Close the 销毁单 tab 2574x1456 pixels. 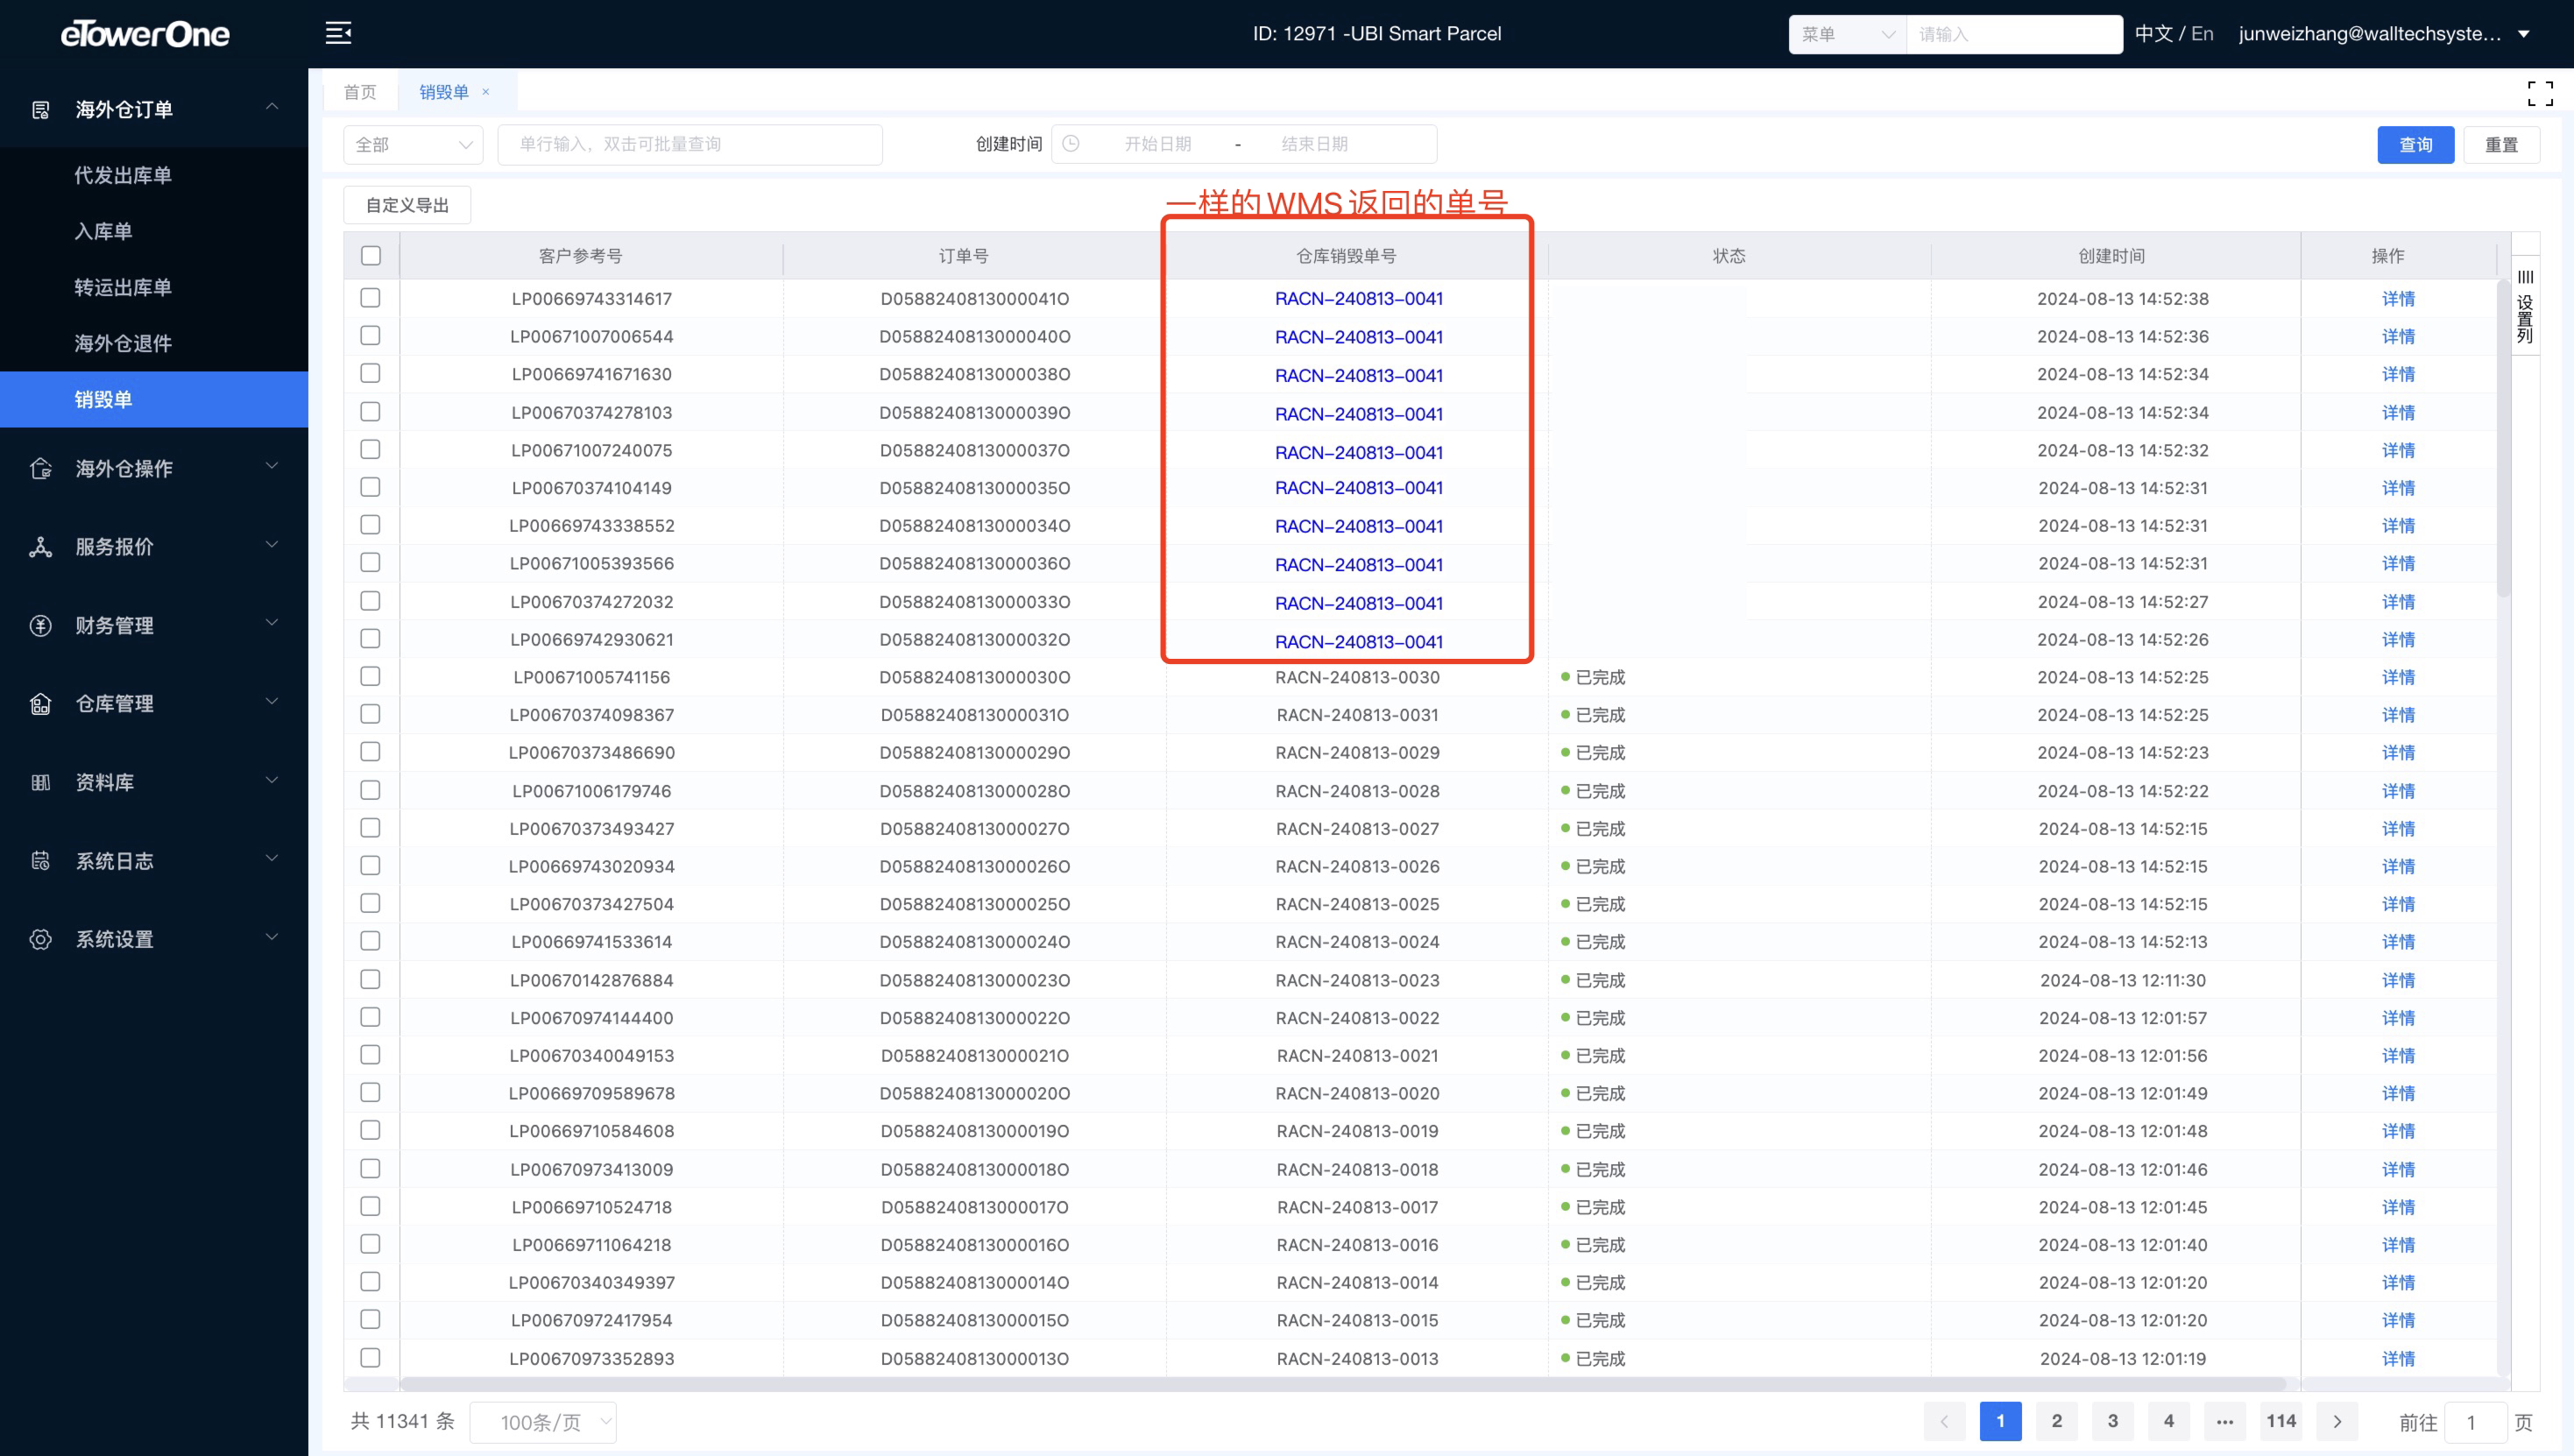tap(486, 92)
